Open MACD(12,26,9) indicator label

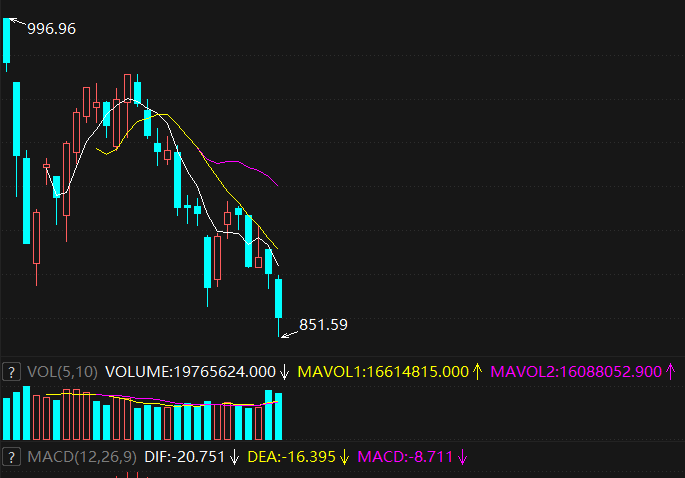82,457
